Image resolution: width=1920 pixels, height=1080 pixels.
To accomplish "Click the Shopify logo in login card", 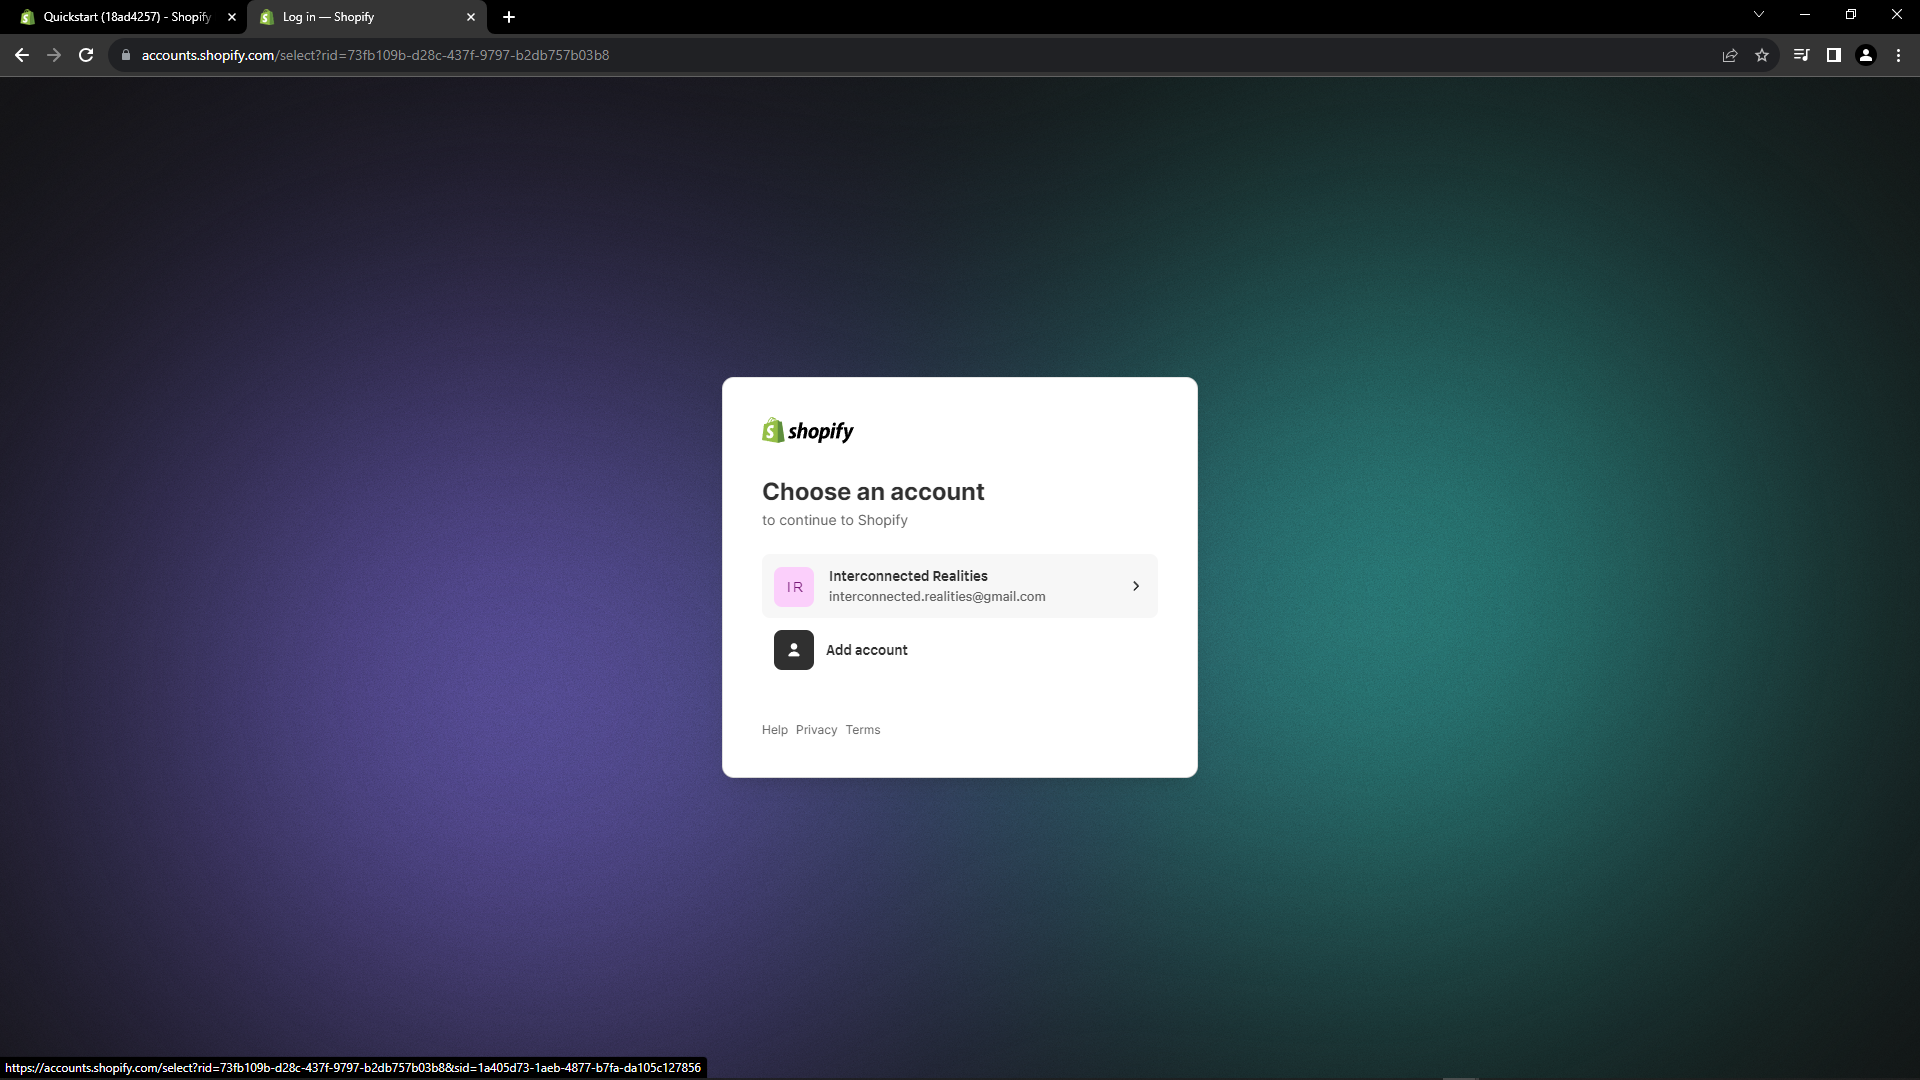I will tap(808, 431).
